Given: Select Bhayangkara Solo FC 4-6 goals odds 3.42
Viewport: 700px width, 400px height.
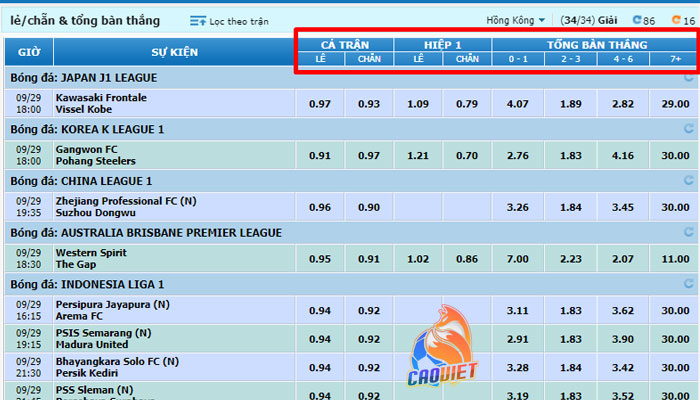Looking at the screenshot, I should point(623,367).
